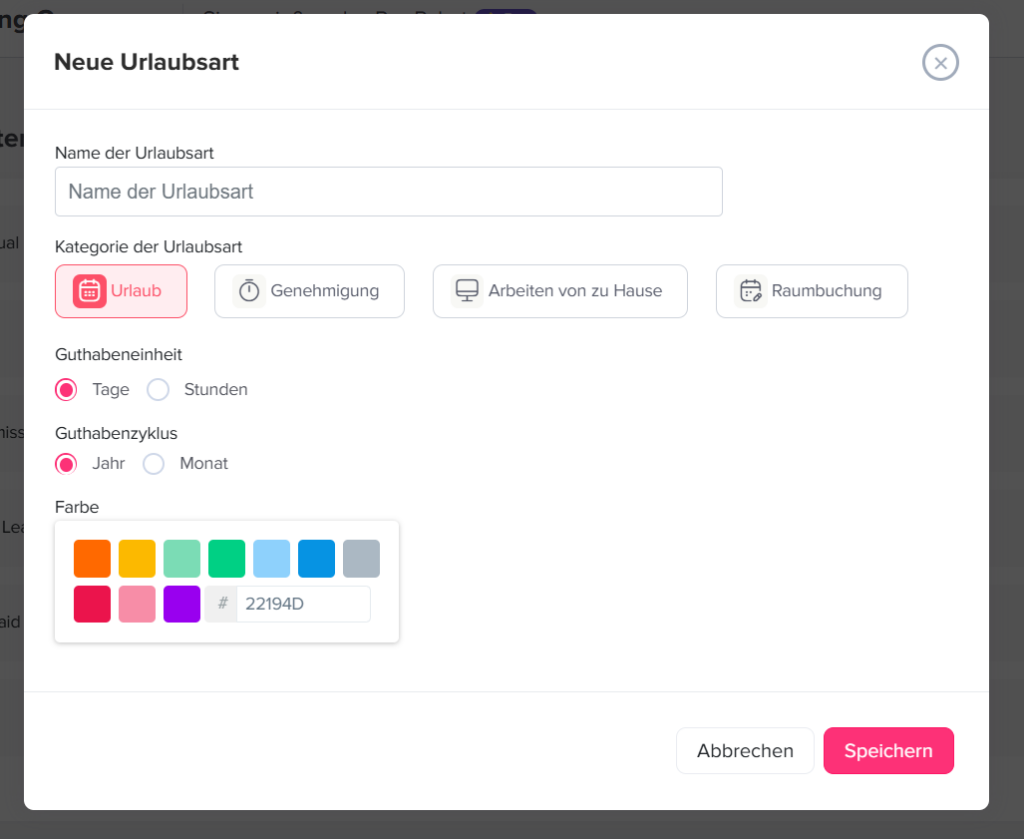Choose Monat as Guthabenzyklus

click(154, 464)
